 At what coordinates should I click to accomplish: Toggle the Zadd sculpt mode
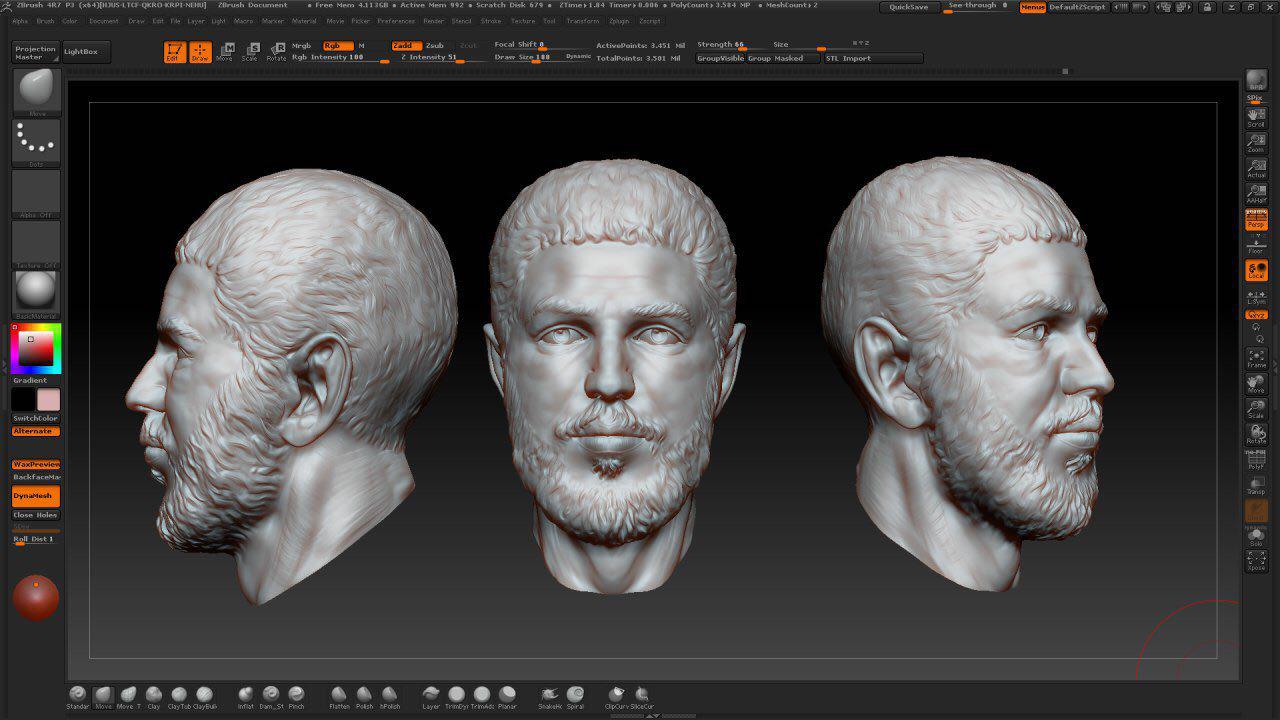tap(406, 46)
